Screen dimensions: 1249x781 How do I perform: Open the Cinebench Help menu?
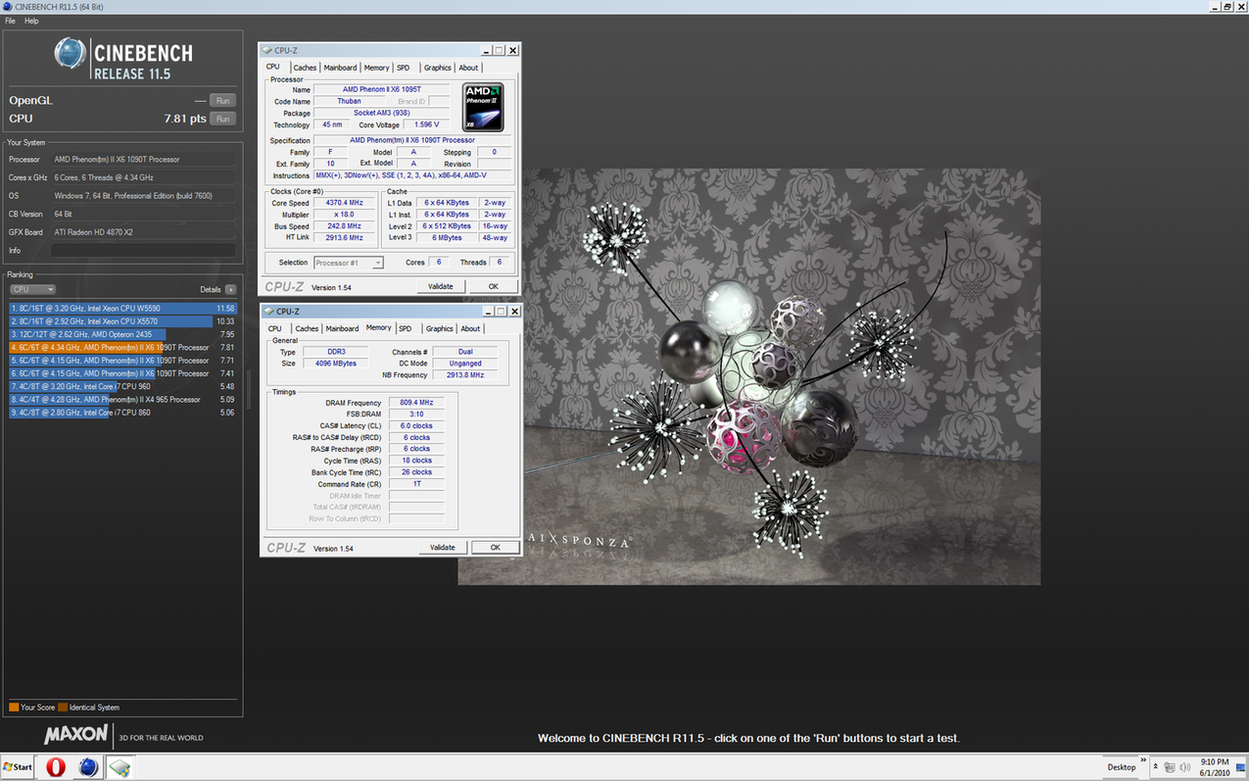31,21
